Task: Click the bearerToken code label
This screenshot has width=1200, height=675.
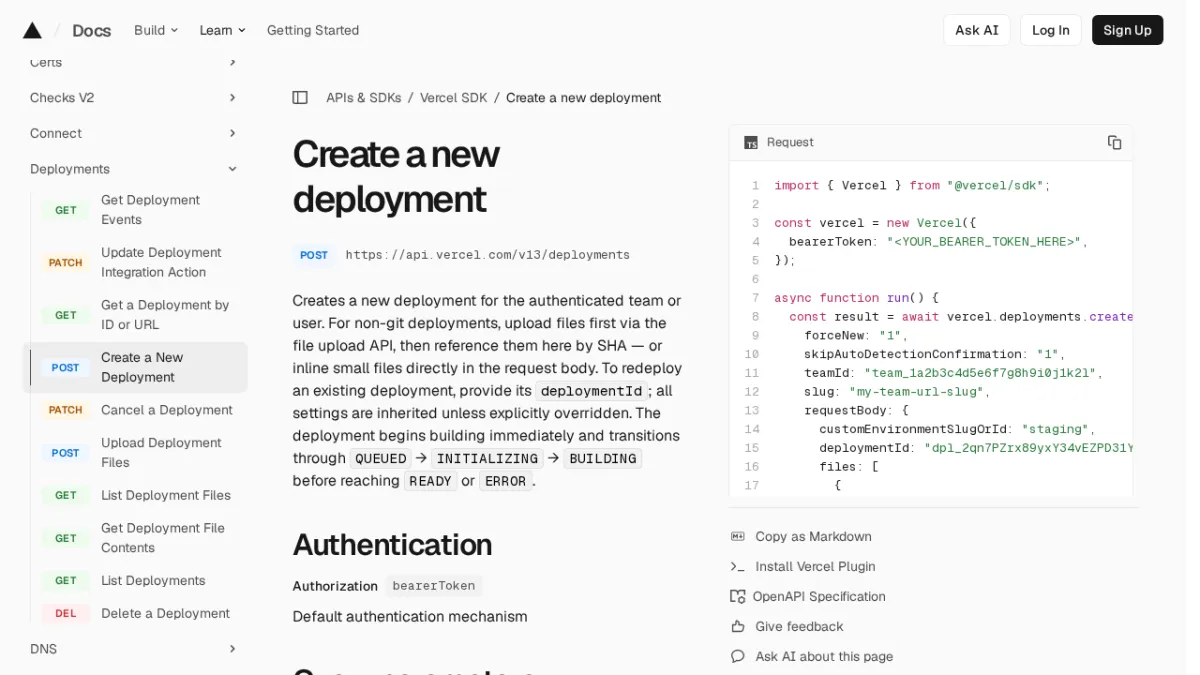Action: [434, 586]
